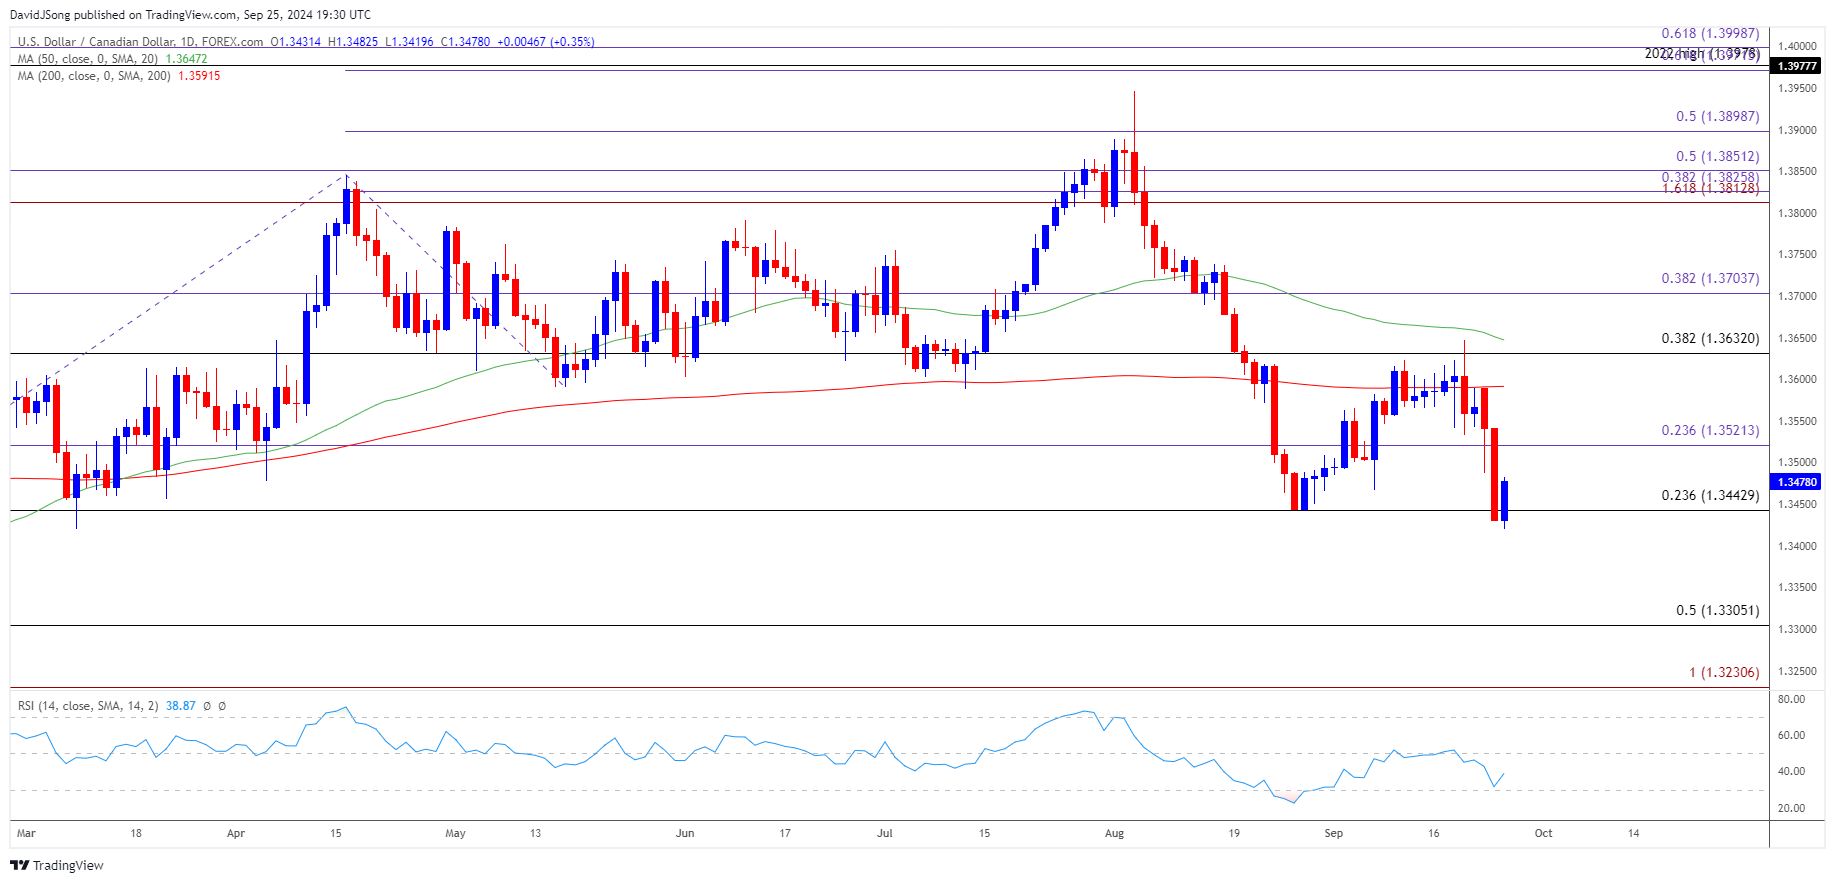Click the 0.236 (1.34429) Fibonacci label
1835x883 pixels.
tap(1710, 495)
